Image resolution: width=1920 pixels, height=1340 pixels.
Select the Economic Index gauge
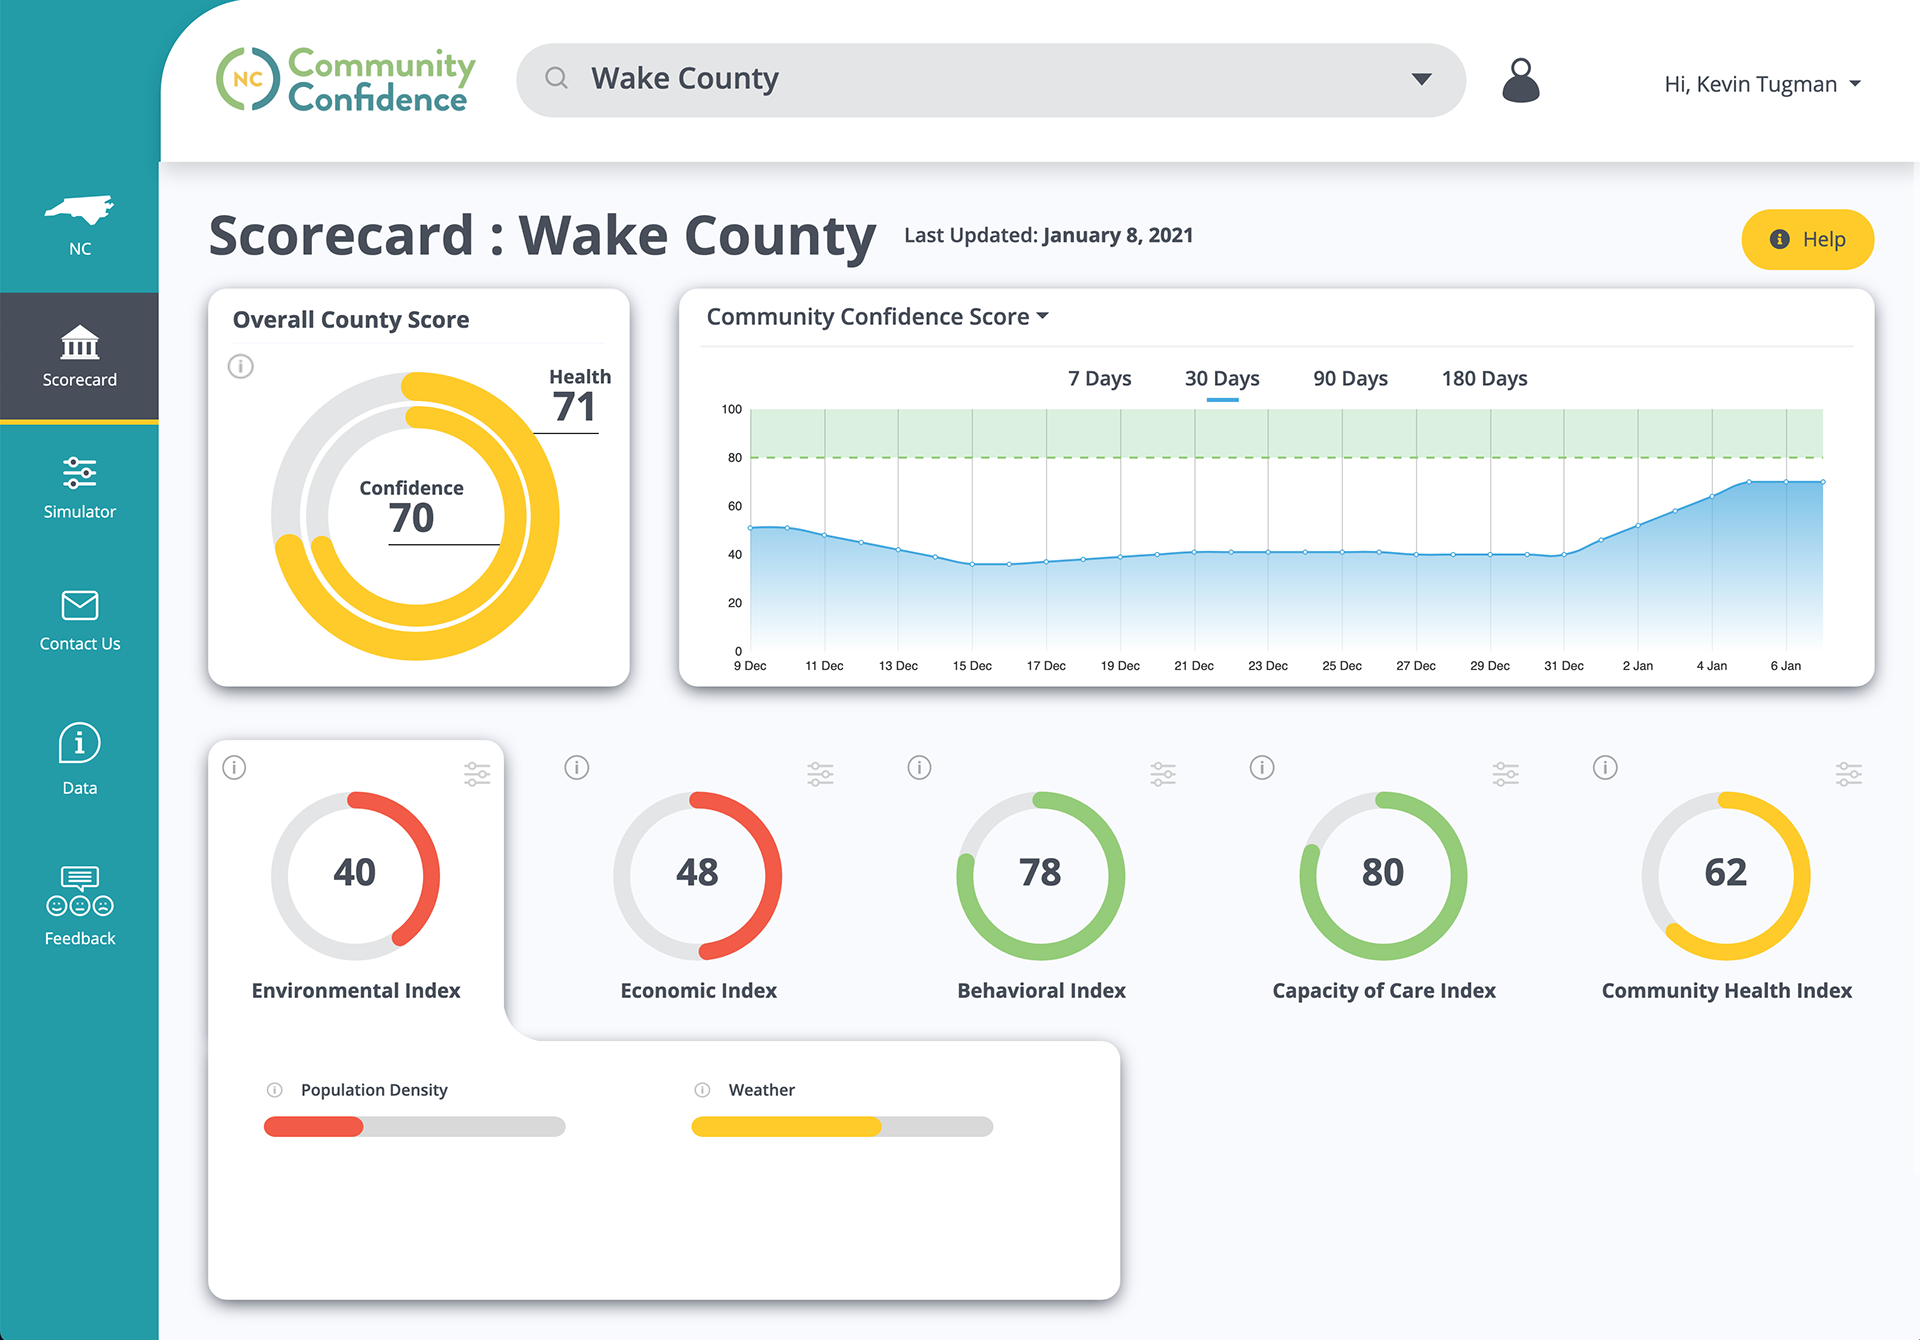click(x=697, y=875)
